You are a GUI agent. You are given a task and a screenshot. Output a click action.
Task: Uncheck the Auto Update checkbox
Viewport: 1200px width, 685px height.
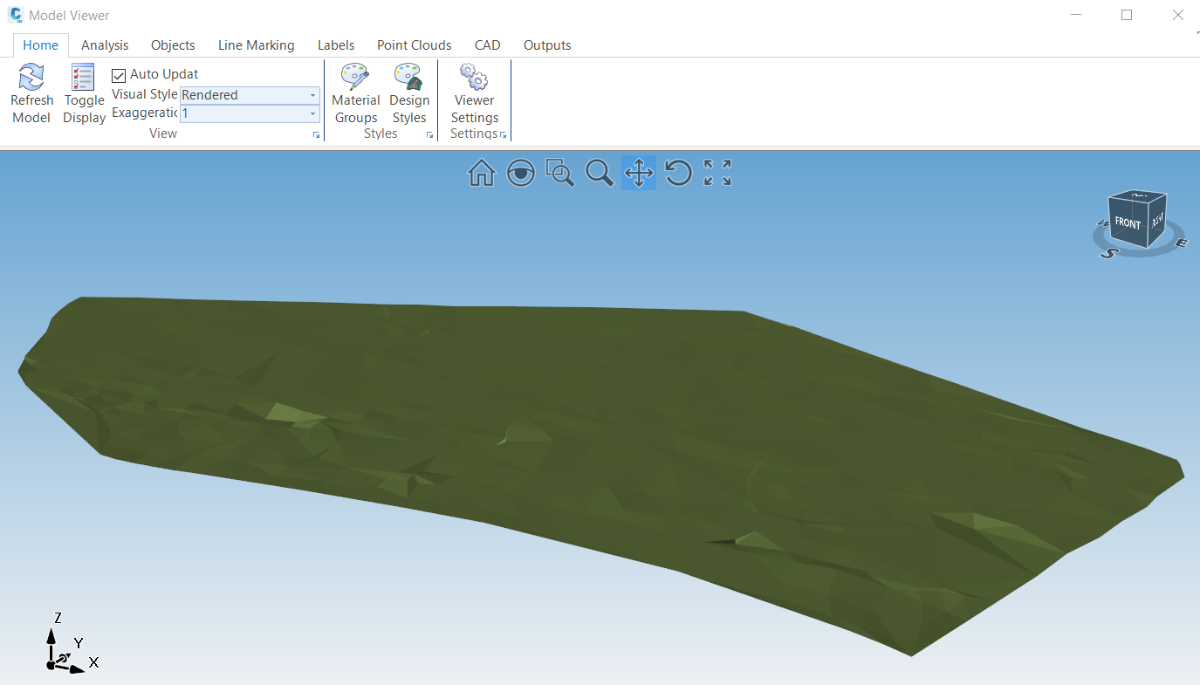(119, 75)
